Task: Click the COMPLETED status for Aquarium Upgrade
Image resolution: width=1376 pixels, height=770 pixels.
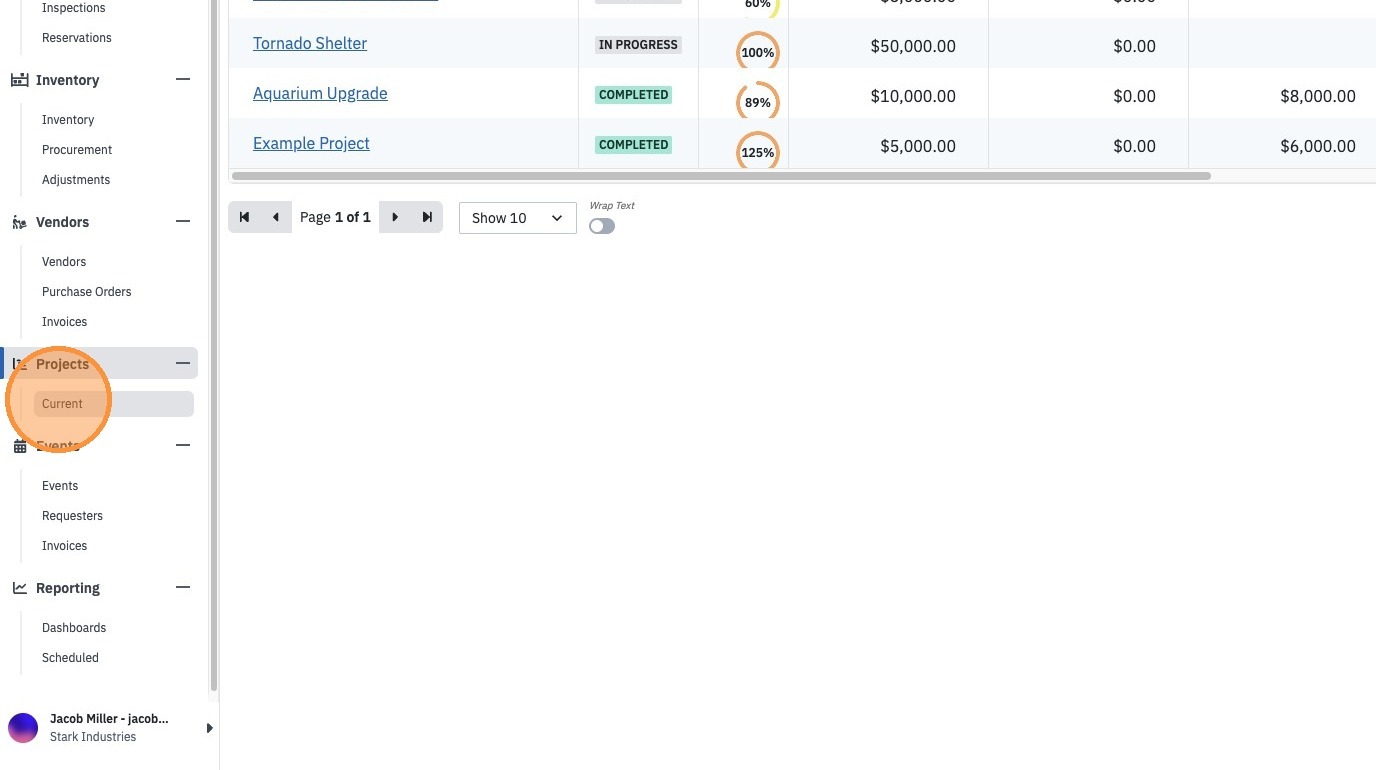Action: [634, 95]
